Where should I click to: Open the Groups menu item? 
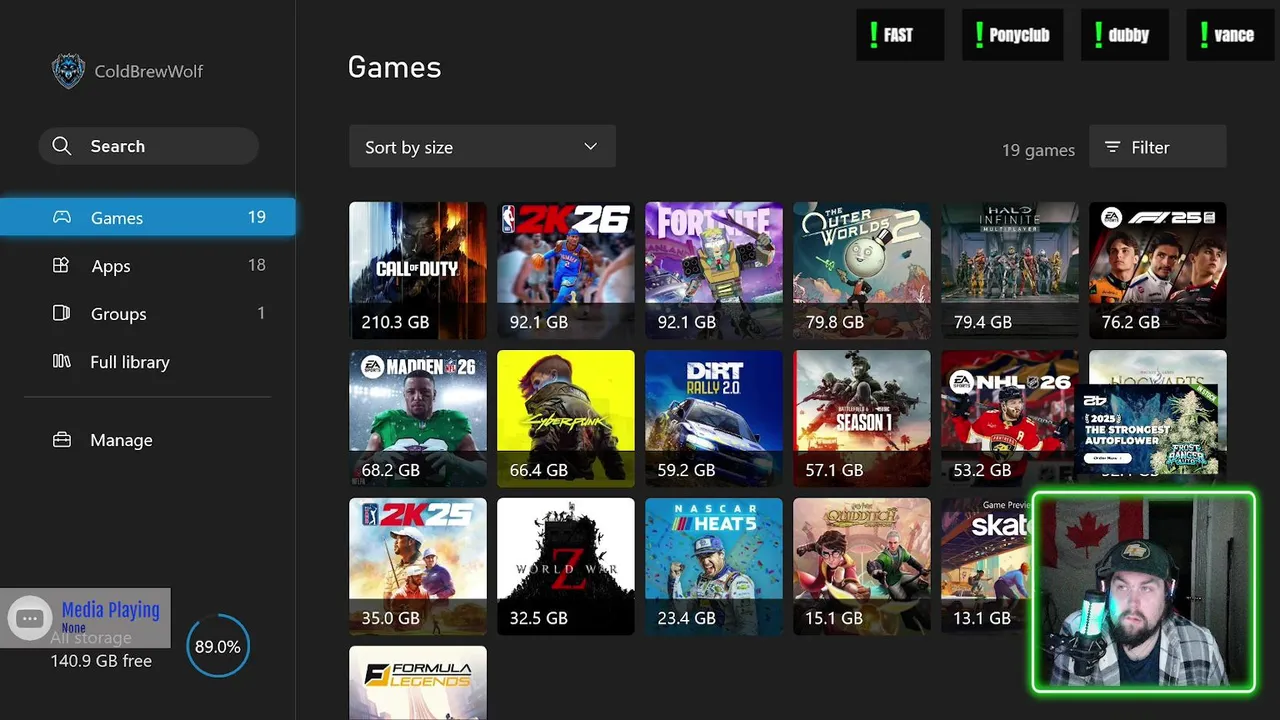pyautogui.click(x=148, y=313)
